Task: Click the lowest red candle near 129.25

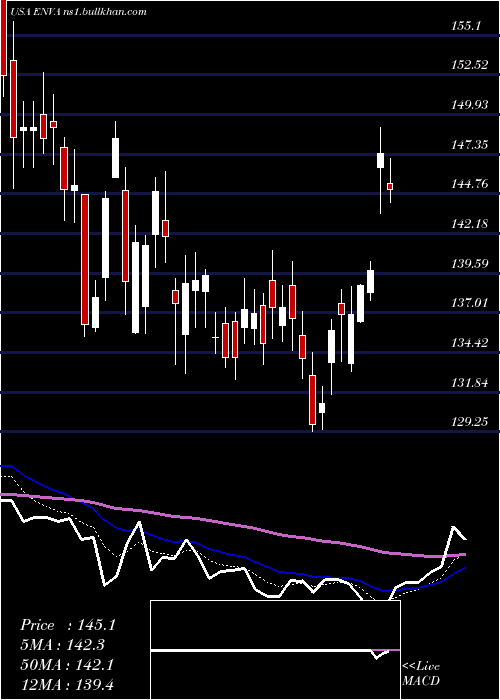Action: coord(312,400)
